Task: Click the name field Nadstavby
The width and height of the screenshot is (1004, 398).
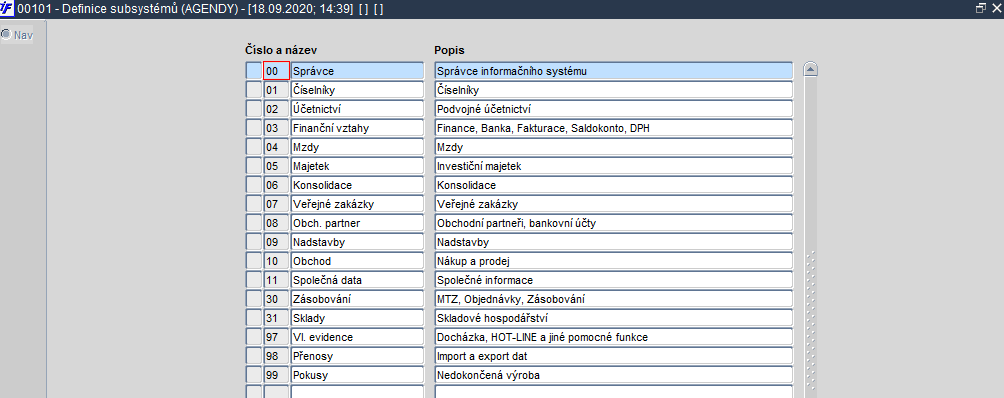Action: pos(357,242)
